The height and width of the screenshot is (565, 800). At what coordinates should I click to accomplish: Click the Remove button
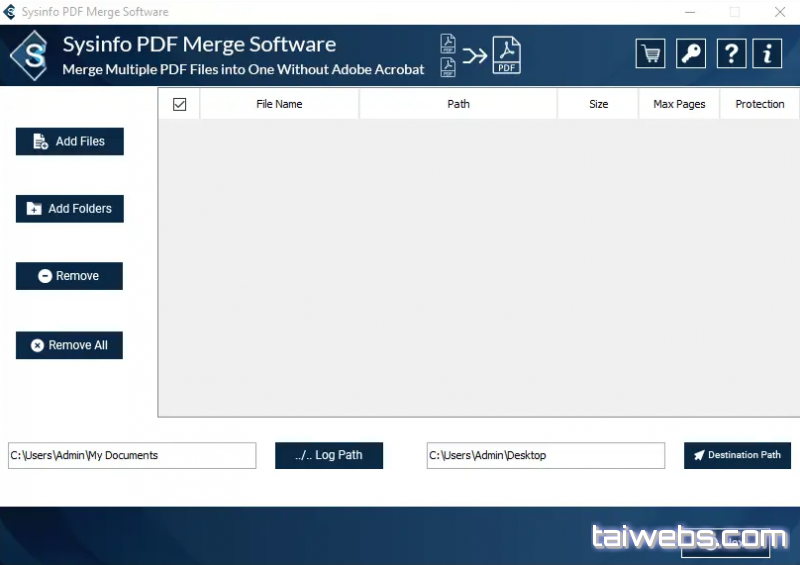pos(69,276)
